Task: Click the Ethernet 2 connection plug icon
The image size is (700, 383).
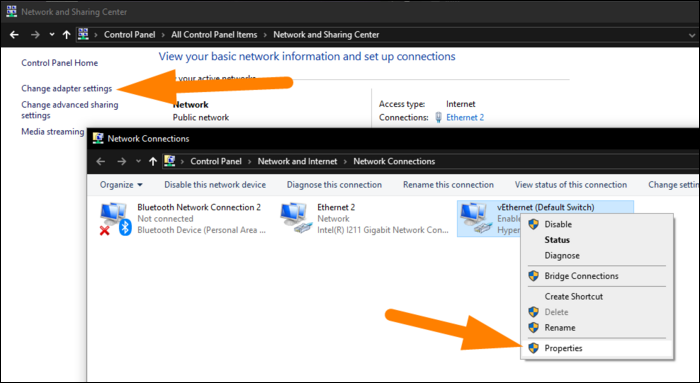Action: click(438, 117)
